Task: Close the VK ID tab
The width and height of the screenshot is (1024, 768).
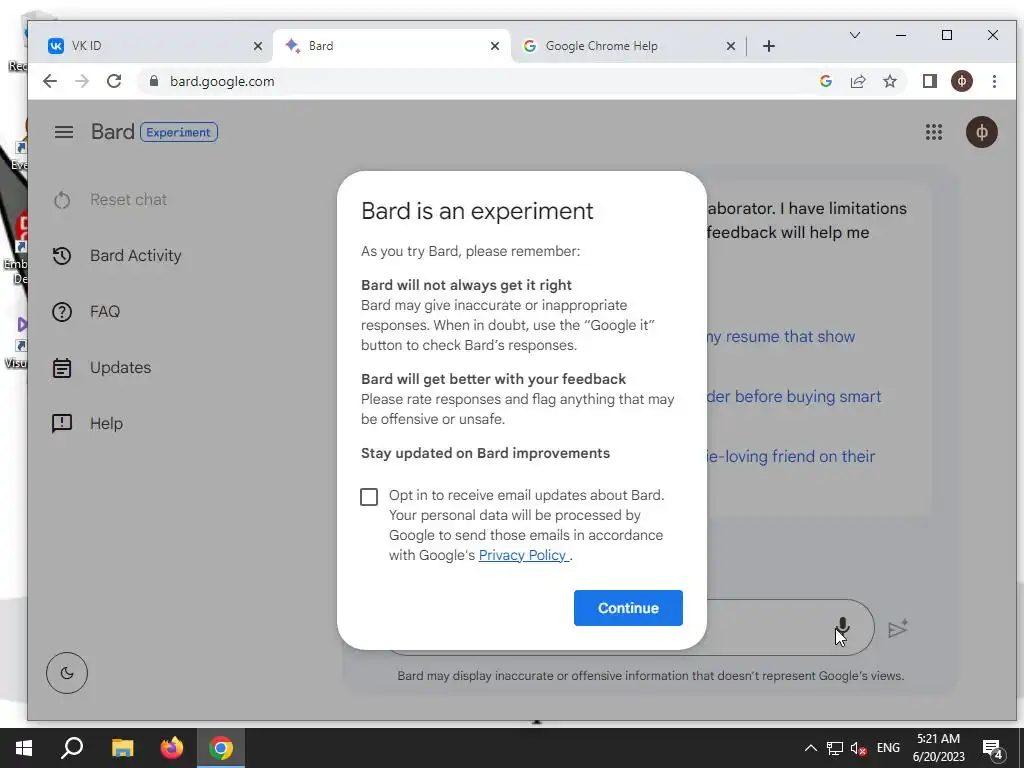Action: tap(258, 46)
